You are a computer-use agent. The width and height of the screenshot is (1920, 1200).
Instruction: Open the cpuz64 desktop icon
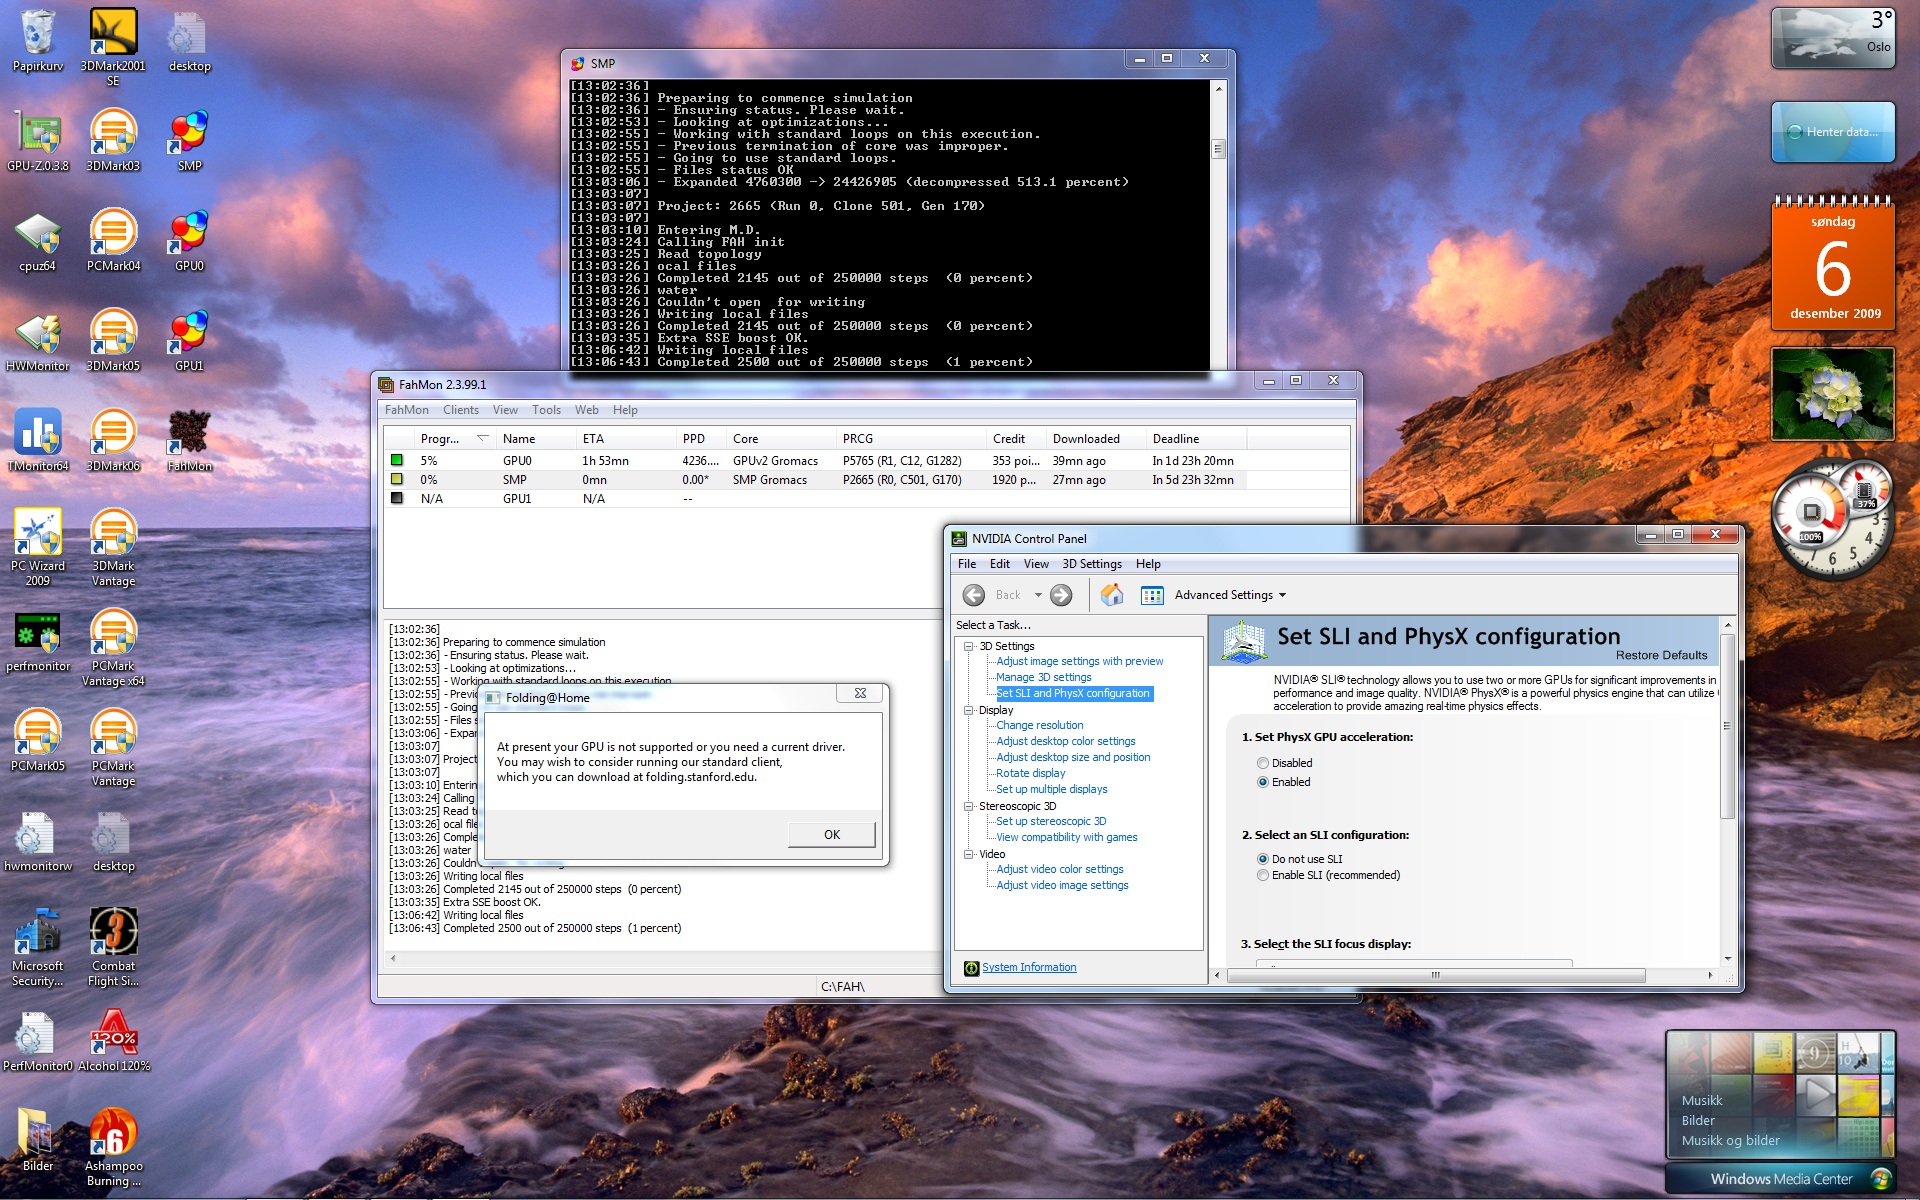[38, 240]
